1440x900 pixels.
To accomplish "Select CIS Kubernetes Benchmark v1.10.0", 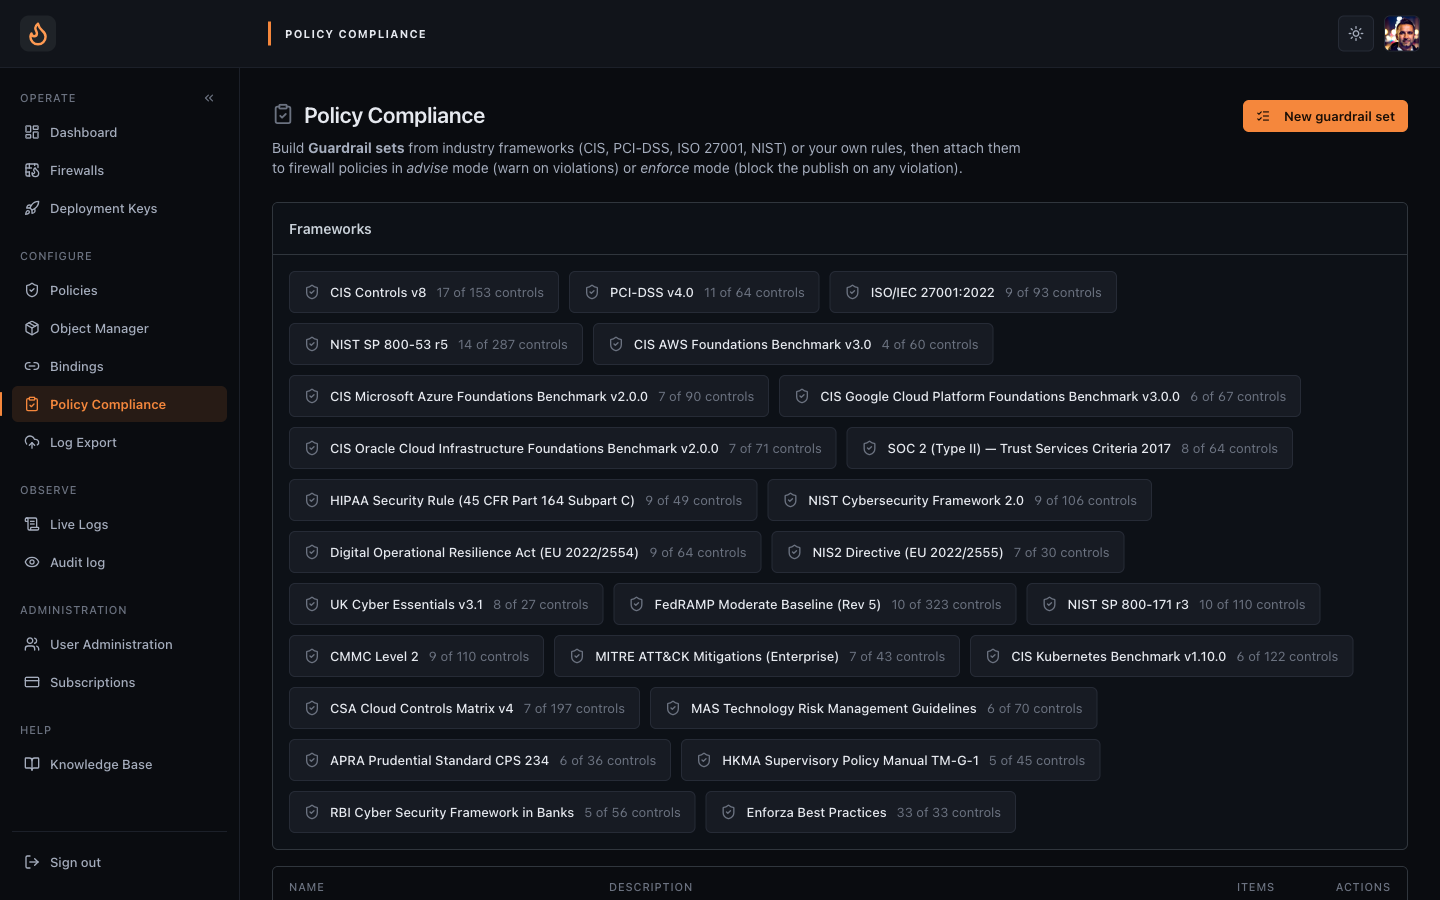I will pos(1161,656).
